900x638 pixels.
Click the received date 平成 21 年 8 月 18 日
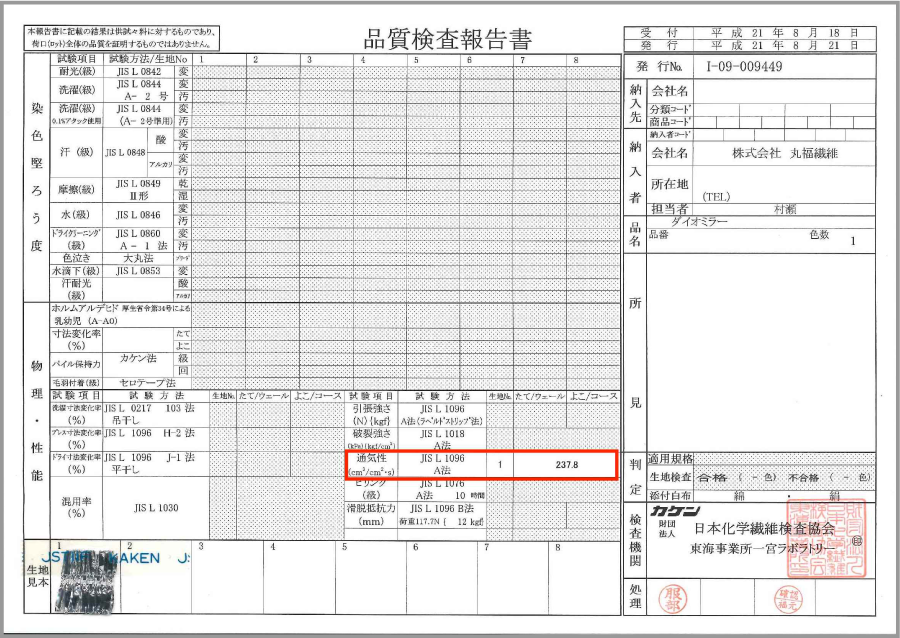click(784, 33)
